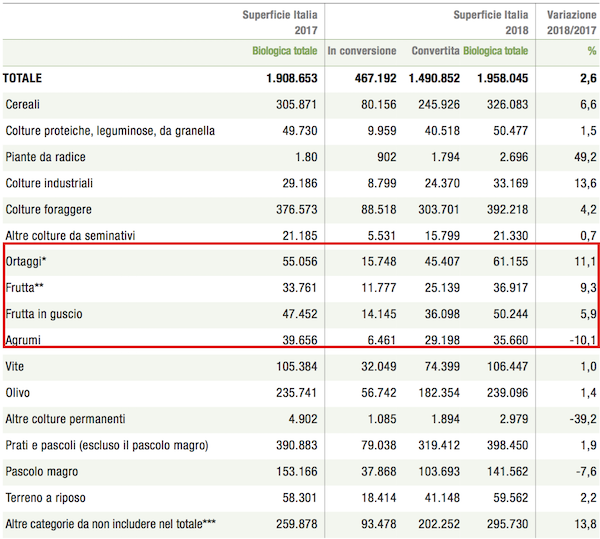Image resolution: width=600 pixels, height=539 pixels.
Task: Select the Ortaggi* row label
Action: click(x=28, y=261)
